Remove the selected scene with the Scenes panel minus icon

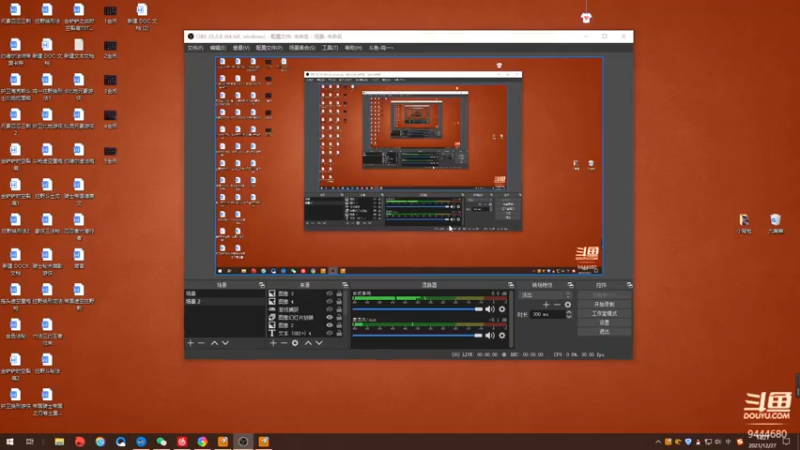click(201, 343)
